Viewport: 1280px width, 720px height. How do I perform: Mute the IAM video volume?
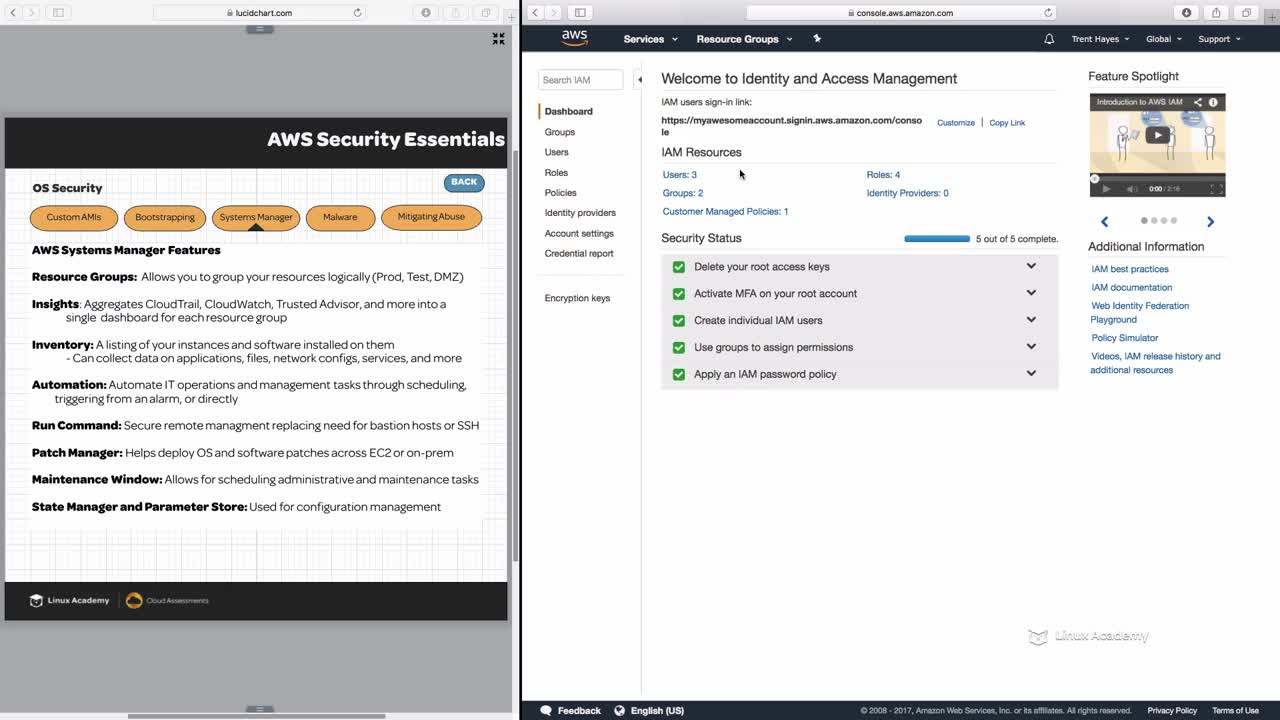point(1132,189)
